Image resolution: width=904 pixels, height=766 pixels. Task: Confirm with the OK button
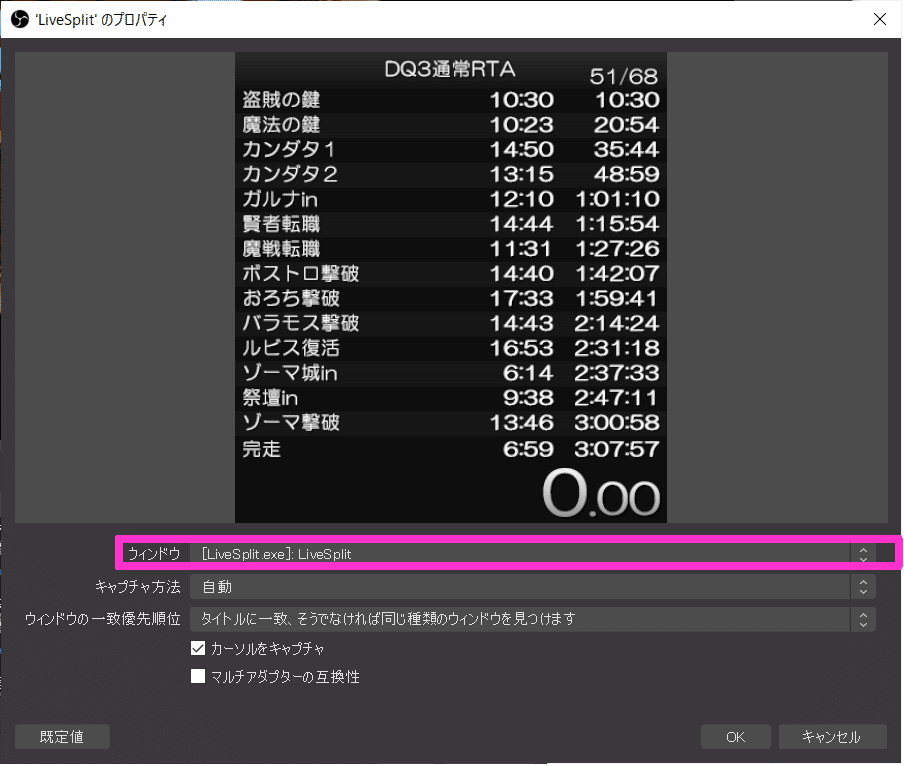(736, 737)
